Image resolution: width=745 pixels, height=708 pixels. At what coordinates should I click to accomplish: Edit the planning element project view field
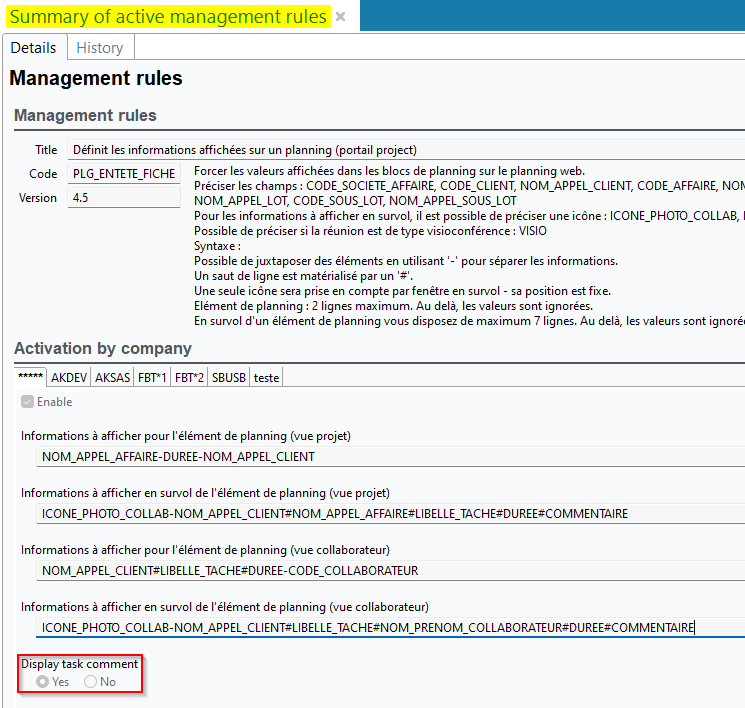(x=390, y=457)
